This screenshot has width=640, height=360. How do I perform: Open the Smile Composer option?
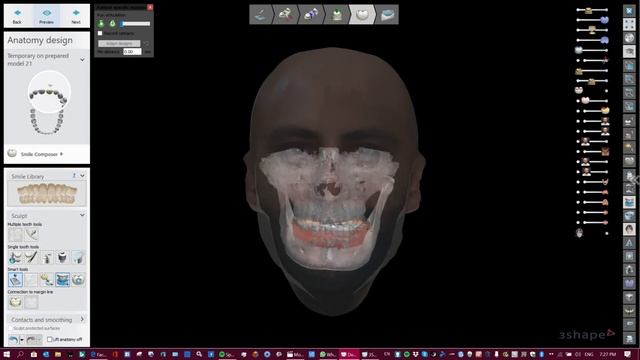tap(35, 154)
